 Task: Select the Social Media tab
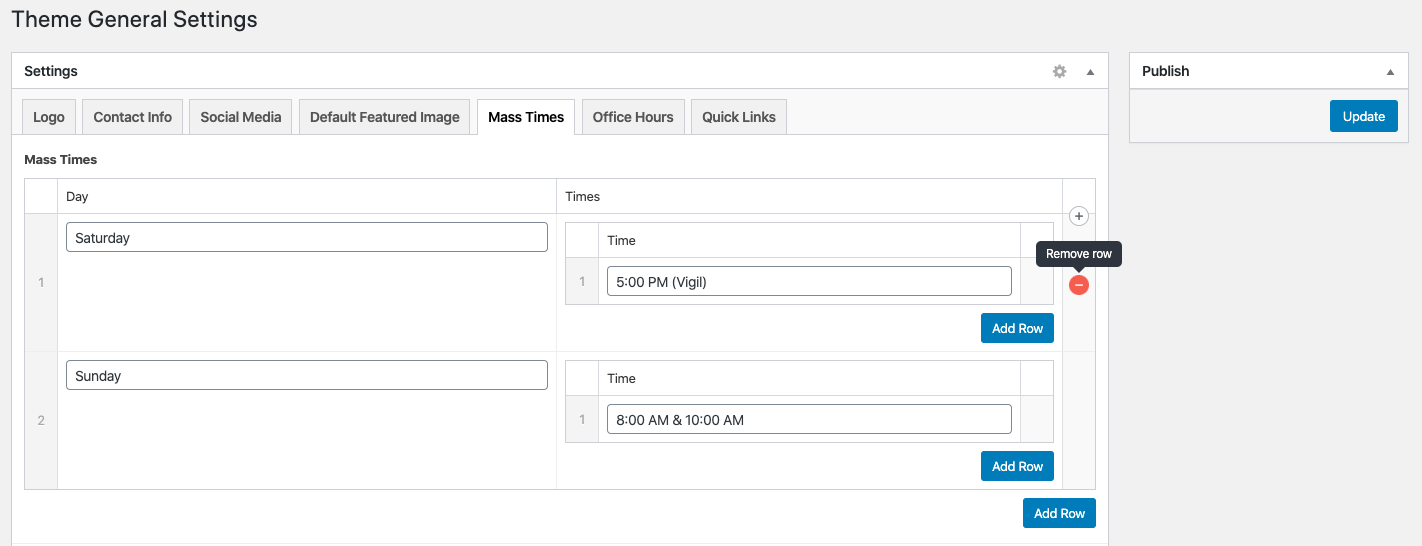click(x=241, y=117)
